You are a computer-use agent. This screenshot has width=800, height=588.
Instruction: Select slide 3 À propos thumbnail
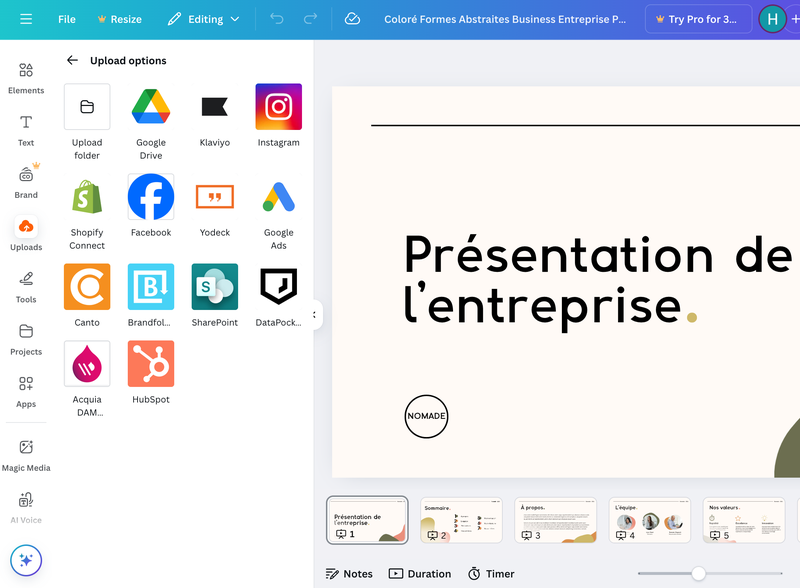coord(556,520)
